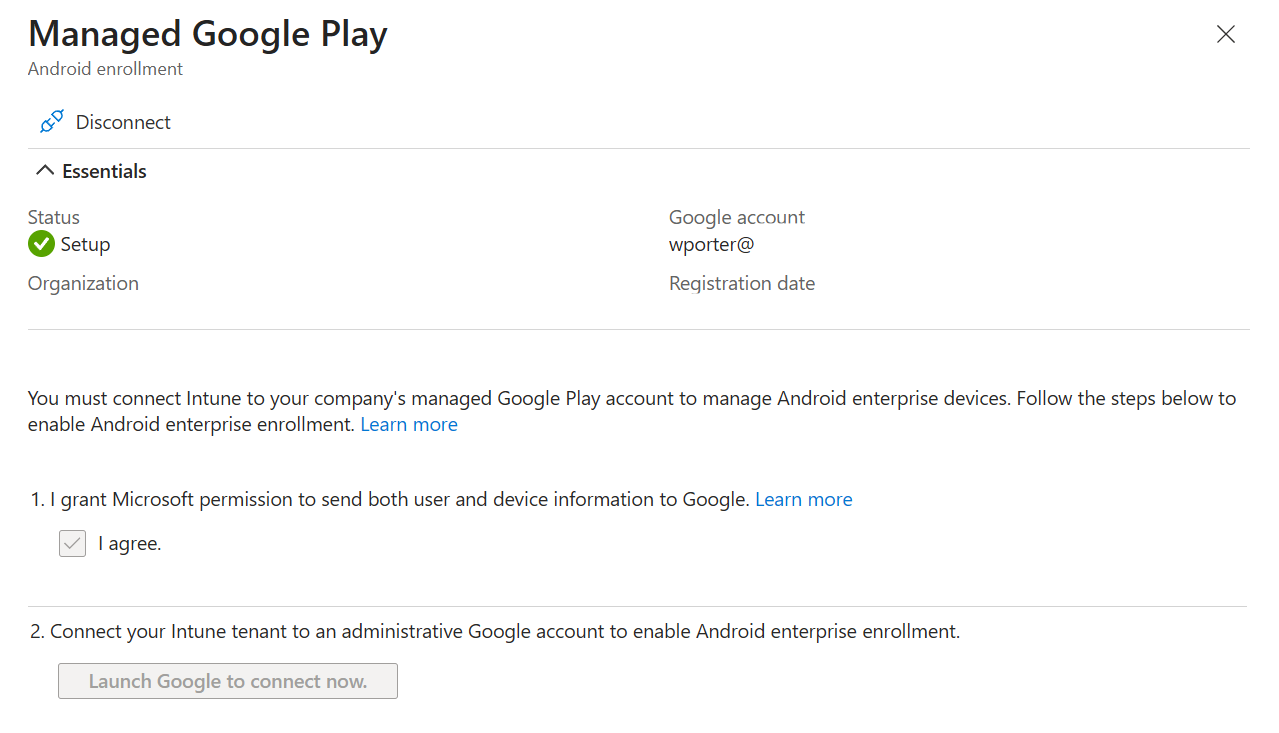Toggle the I agree checkbox
The width and height of the screenshot is (1279, 733).
pyautogui.click(x=72, y=544)
